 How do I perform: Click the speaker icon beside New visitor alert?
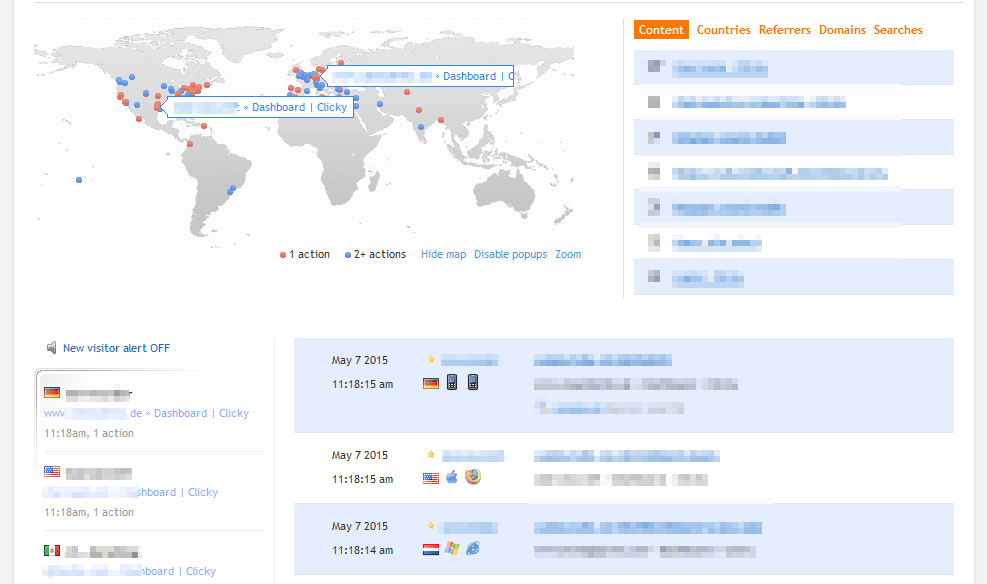[51, 348]
